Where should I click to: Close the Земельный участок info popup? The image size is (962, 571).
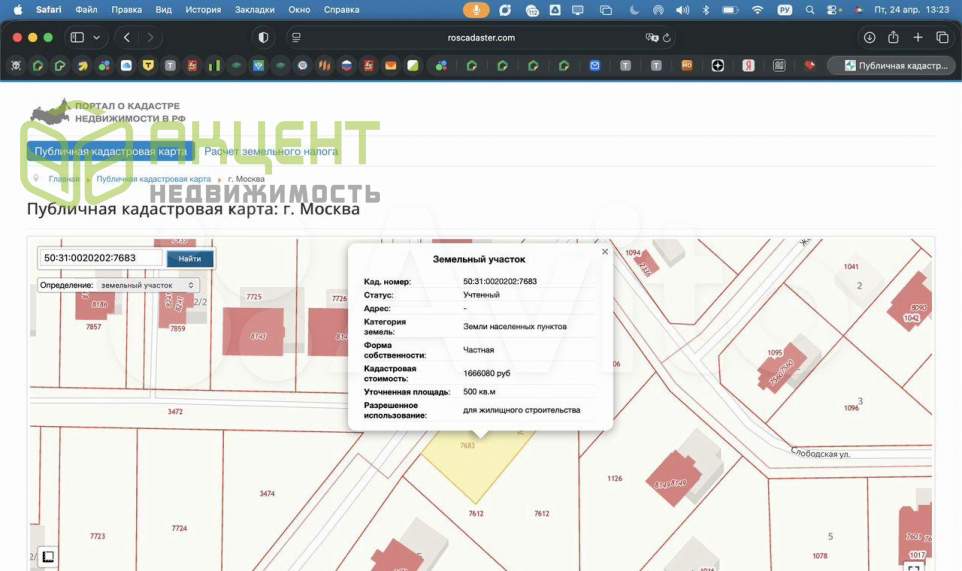point(604,252)
